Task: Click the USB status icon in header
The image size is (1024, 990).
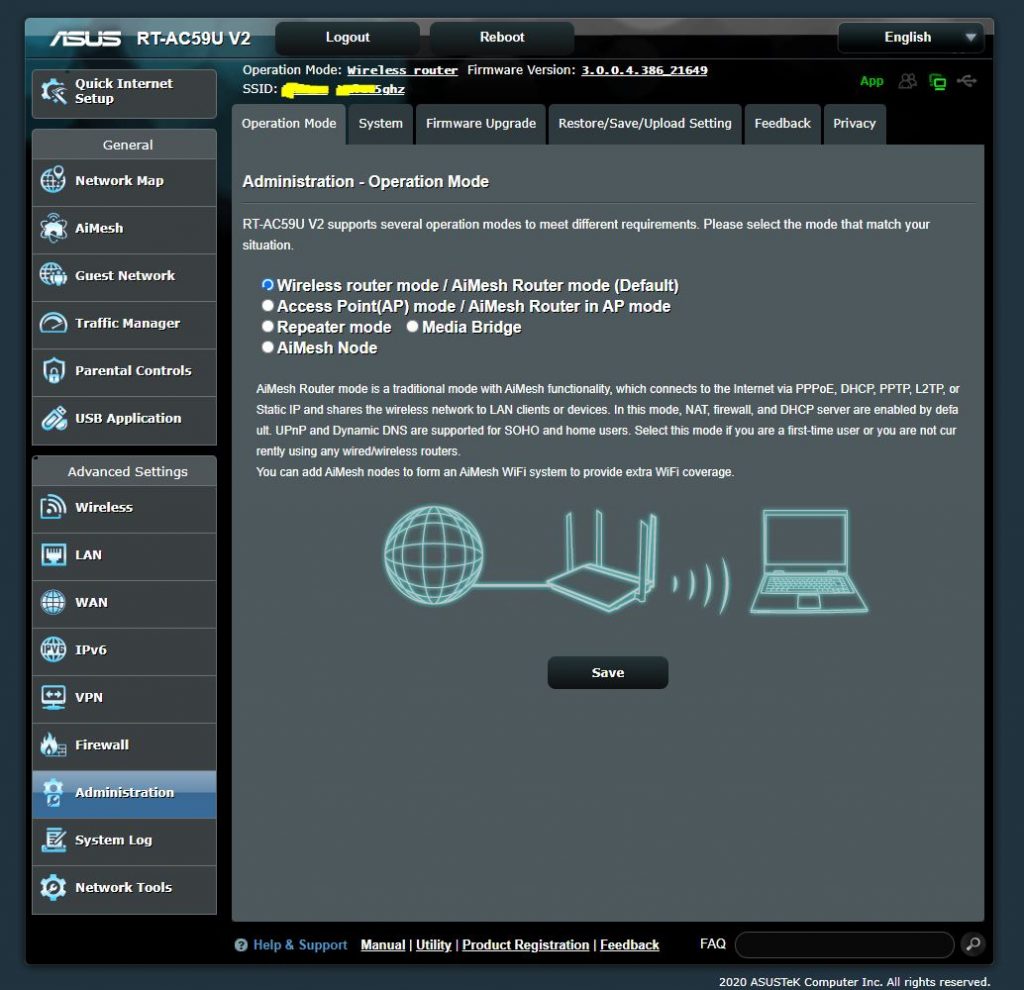Action: 967,81
